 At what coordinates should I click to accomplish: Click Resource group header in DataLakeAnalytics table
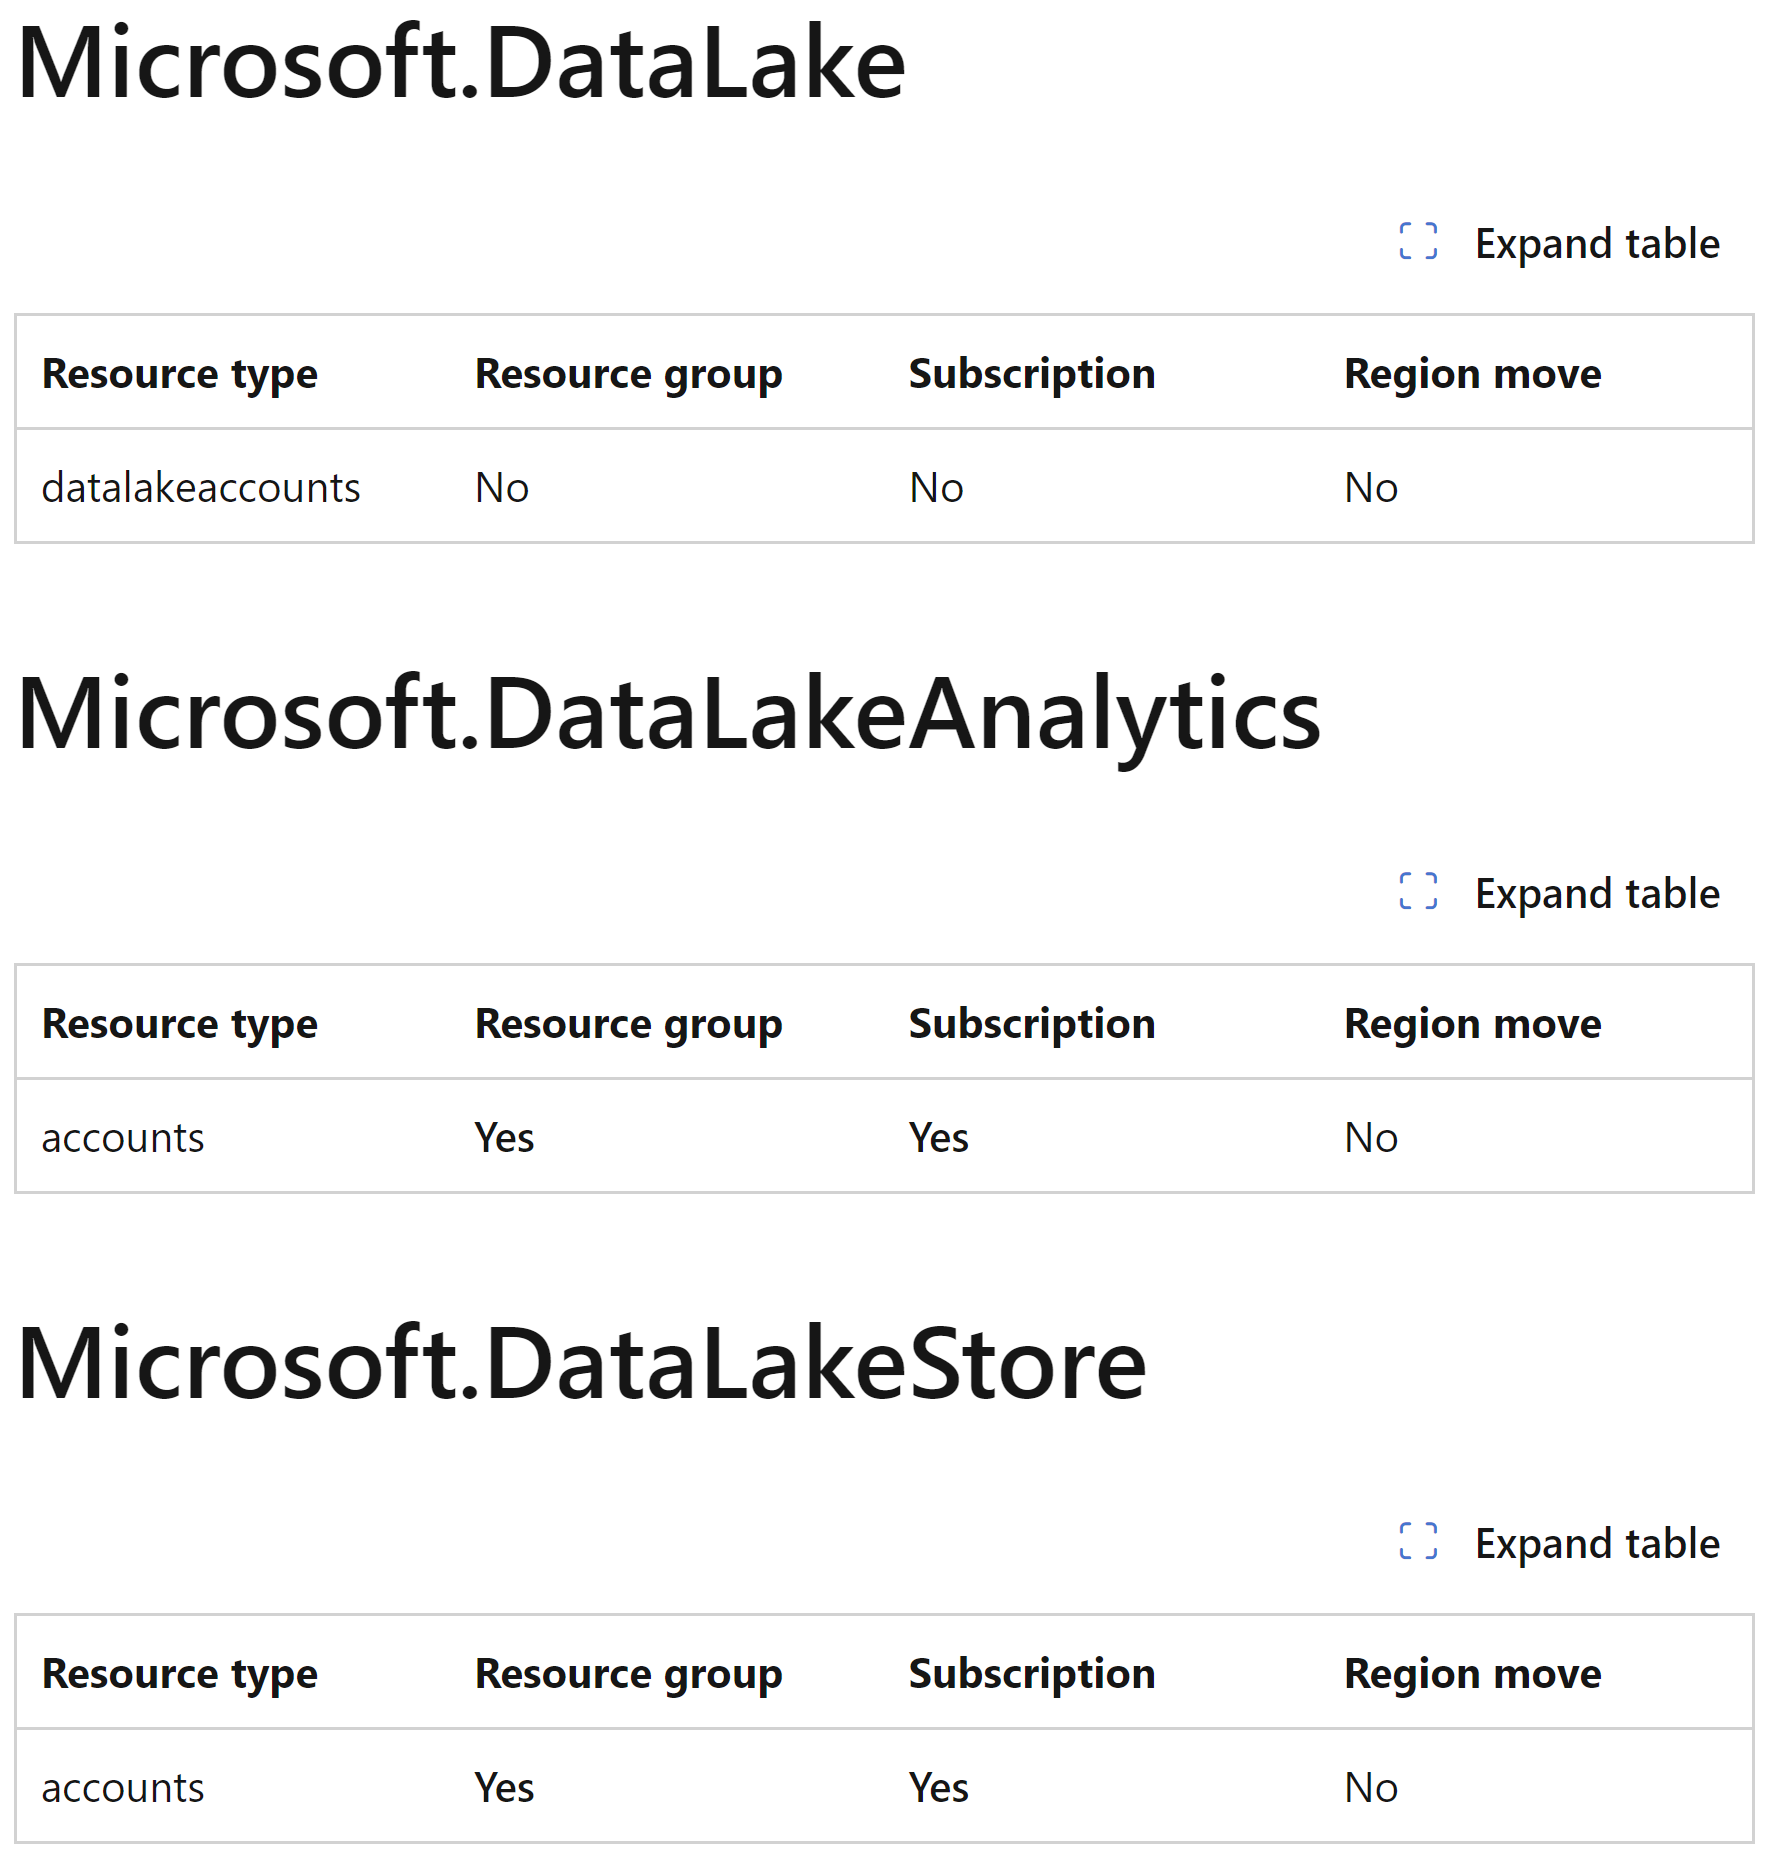(x=629, y=1025)
